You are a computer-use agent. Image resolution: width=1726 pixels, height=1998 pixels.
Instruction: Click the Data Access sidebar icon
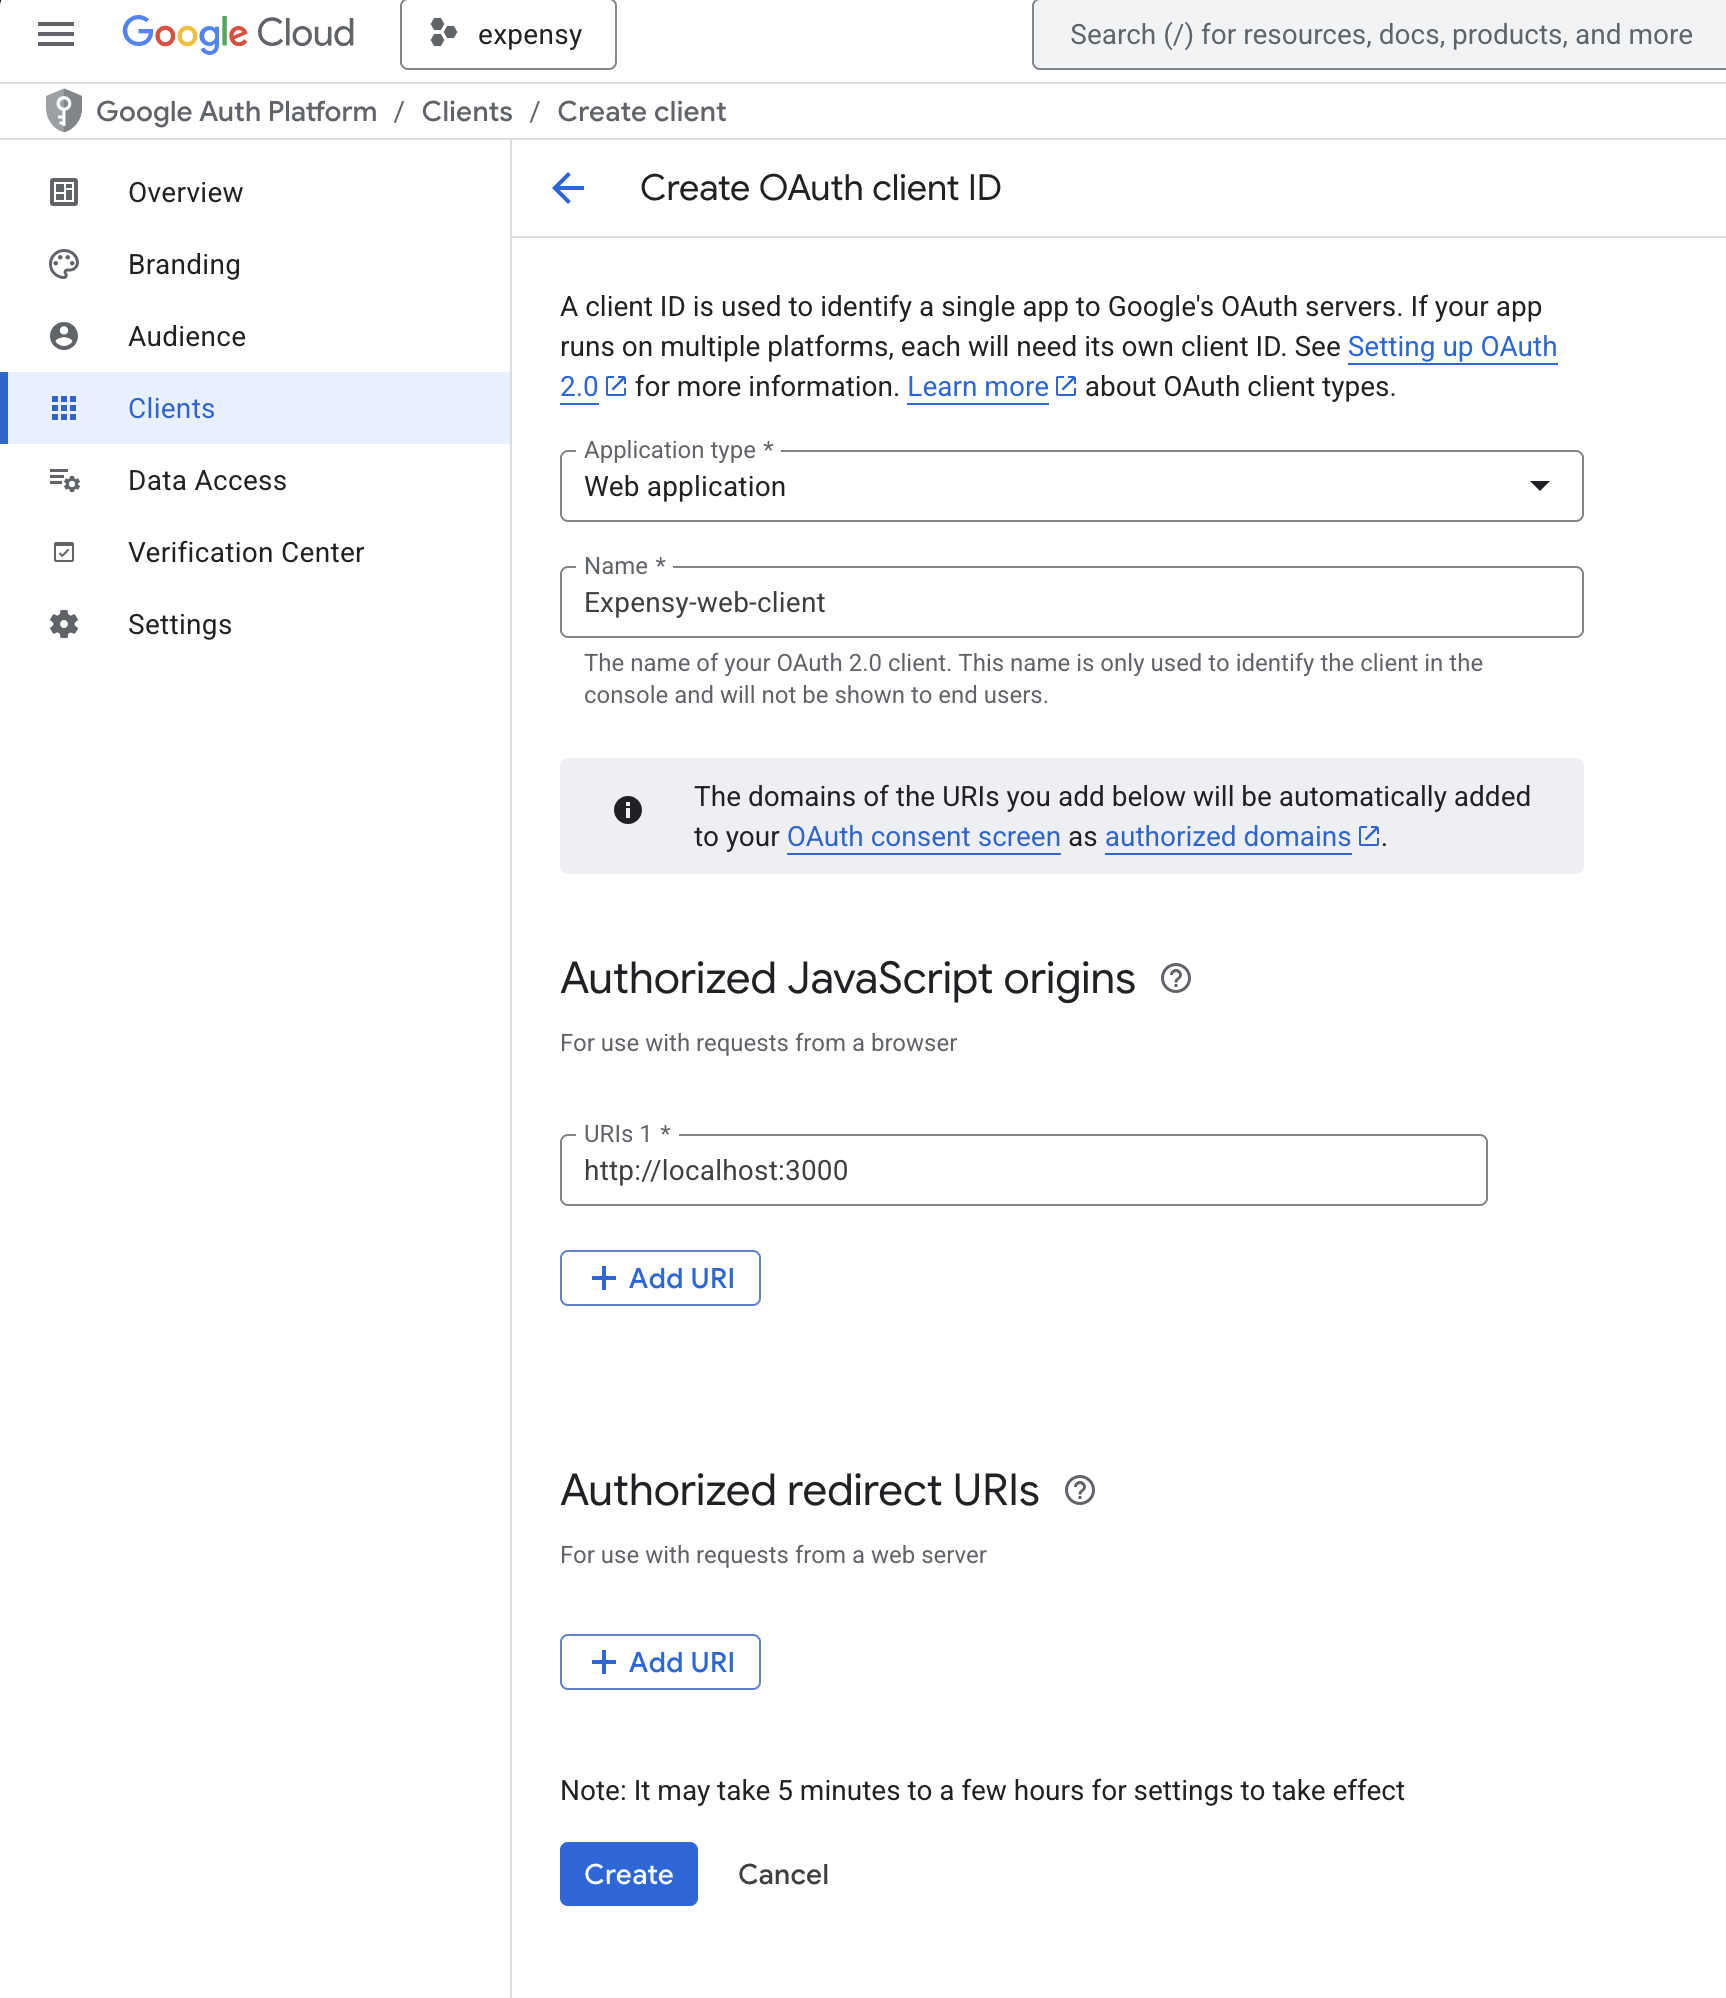pos(63,480)
